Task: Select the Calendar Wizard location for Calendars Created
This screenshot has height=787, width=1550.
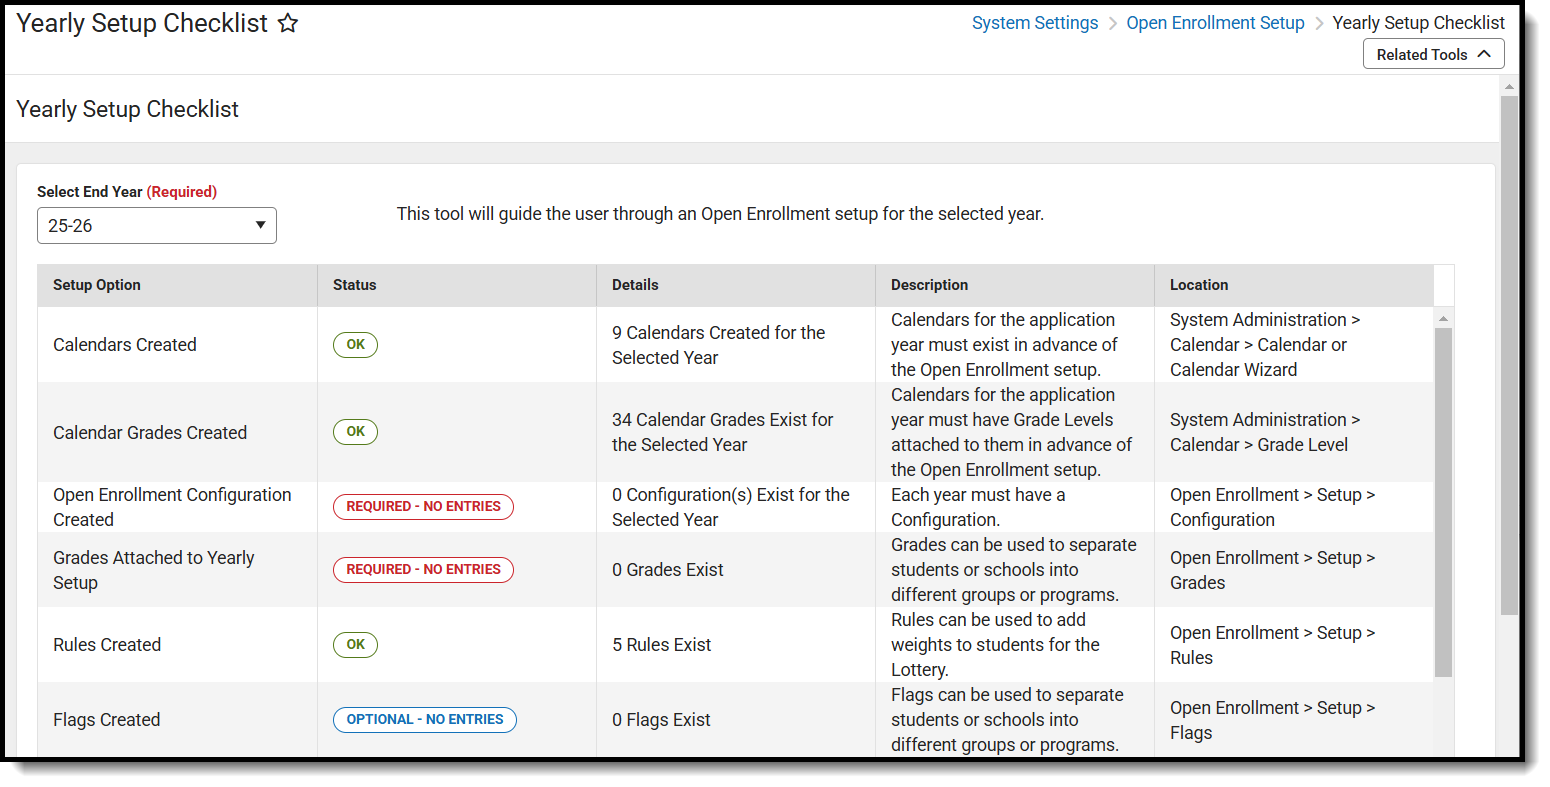Action: 1265,345
